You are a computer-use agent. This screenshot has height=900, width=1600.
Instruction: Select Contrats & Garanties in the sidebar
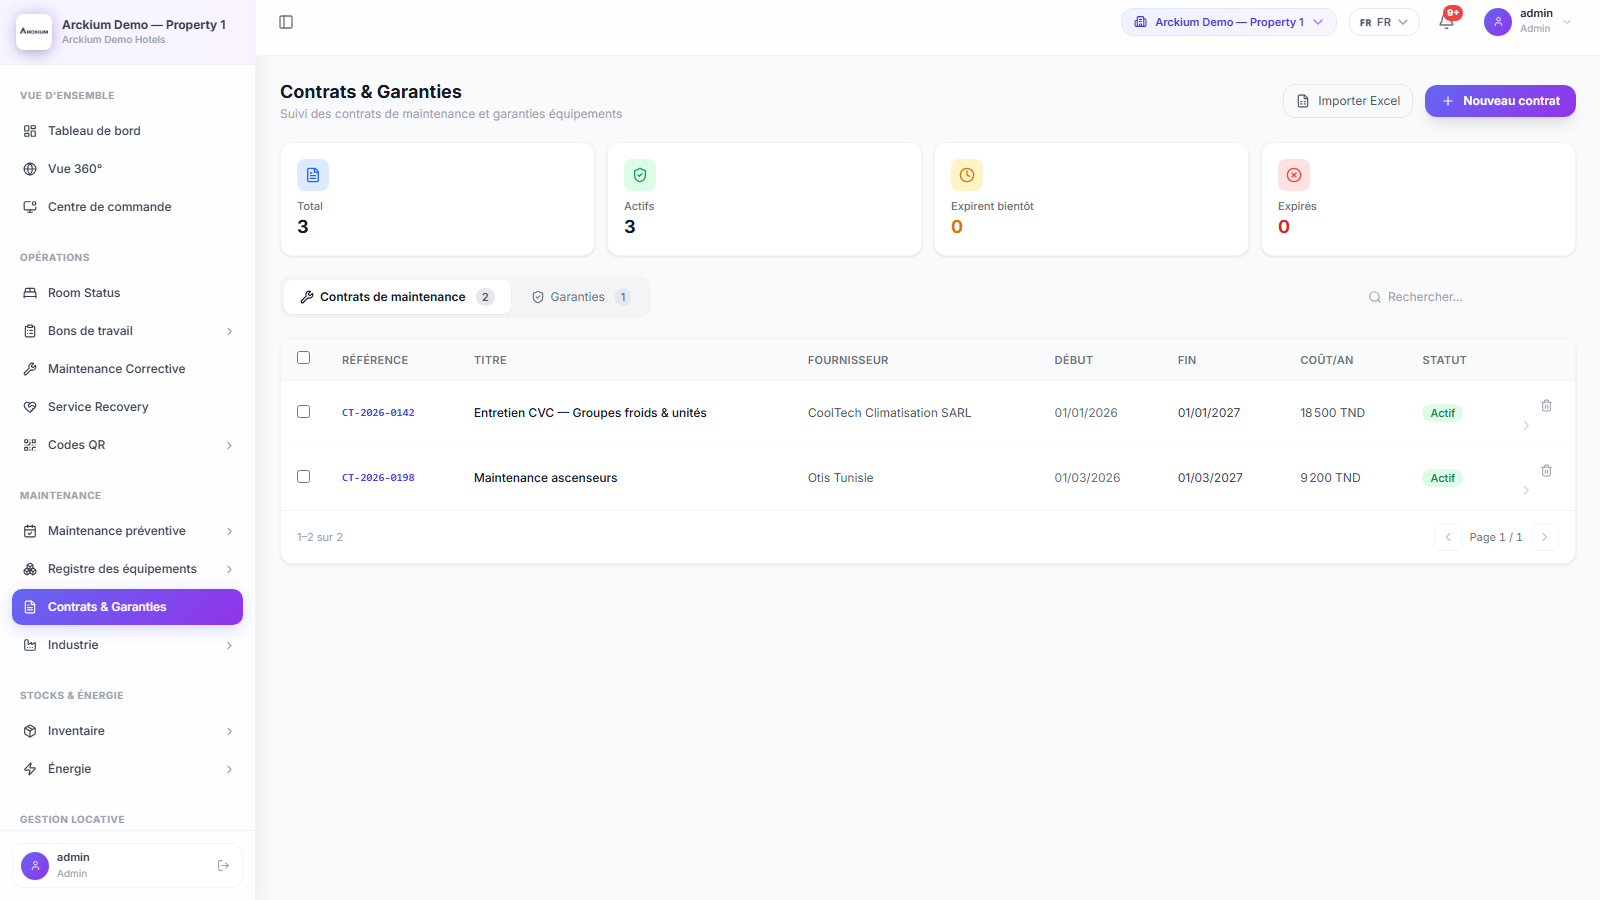[127, 607]
